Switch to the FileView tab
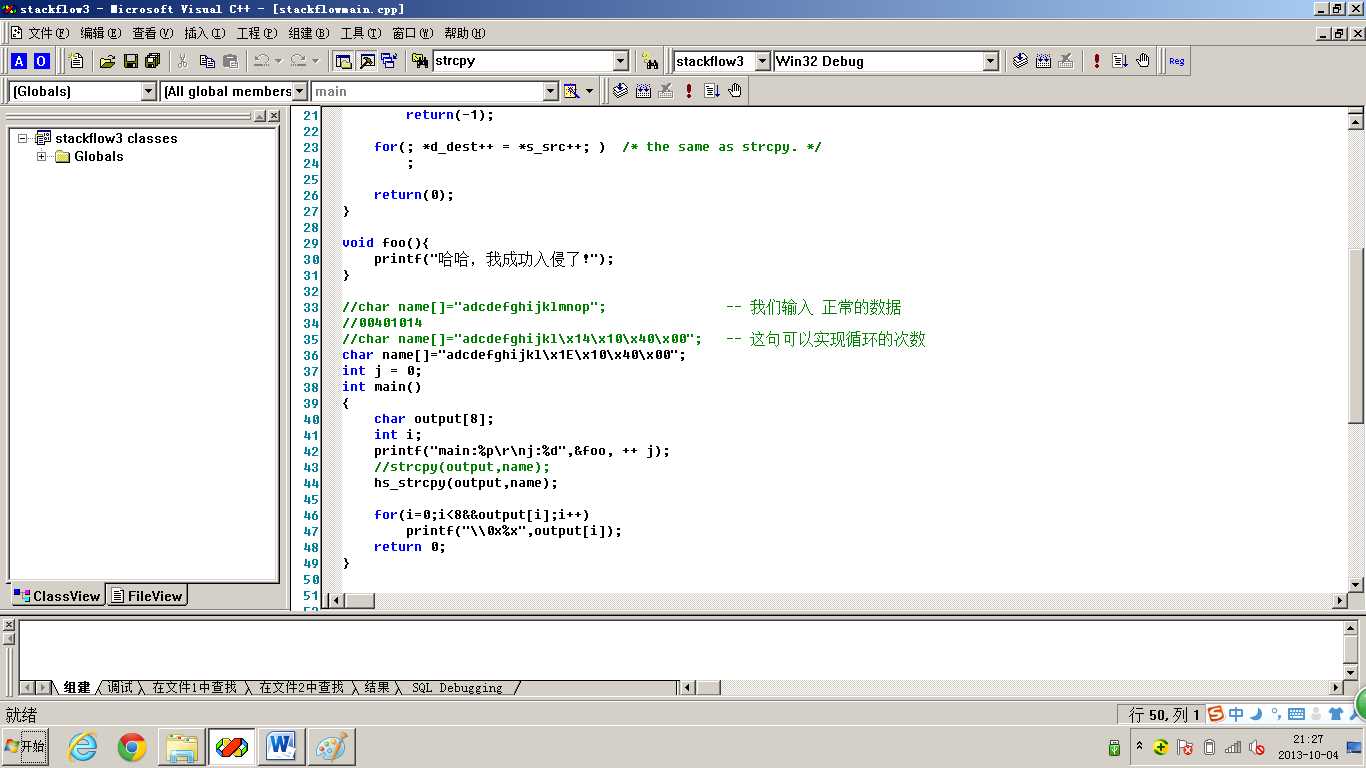This screenshot has width=1366, height=768. tap(147, 596)
